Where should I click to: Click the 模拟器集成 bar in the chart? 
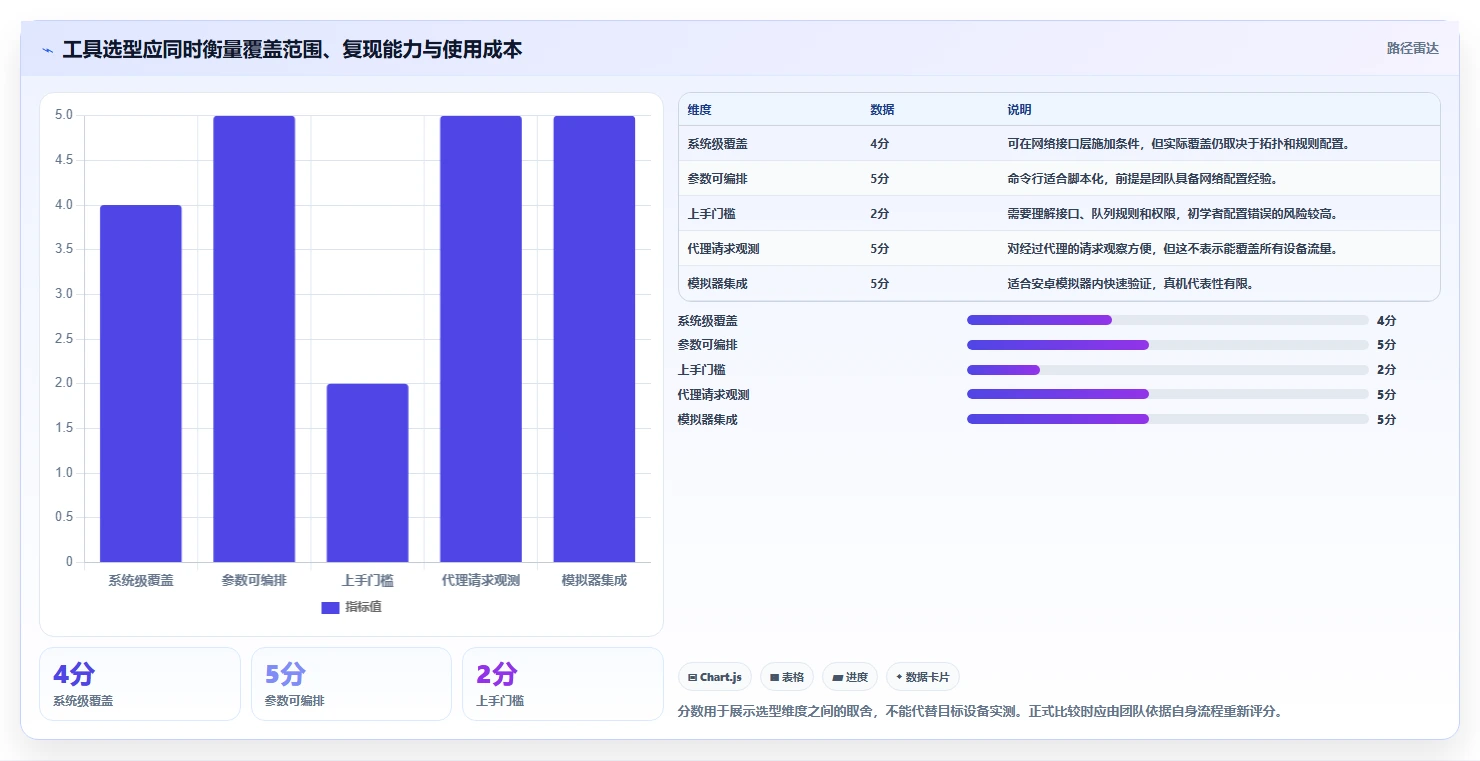(x=594, y=339)
